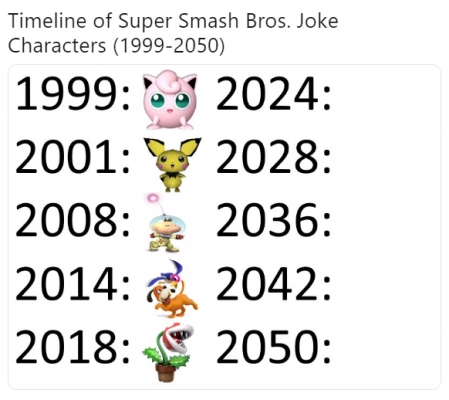Viewport: 449px width, 400px height.
Task: Select the 2018: year text
Action: (x=72, y=346)
